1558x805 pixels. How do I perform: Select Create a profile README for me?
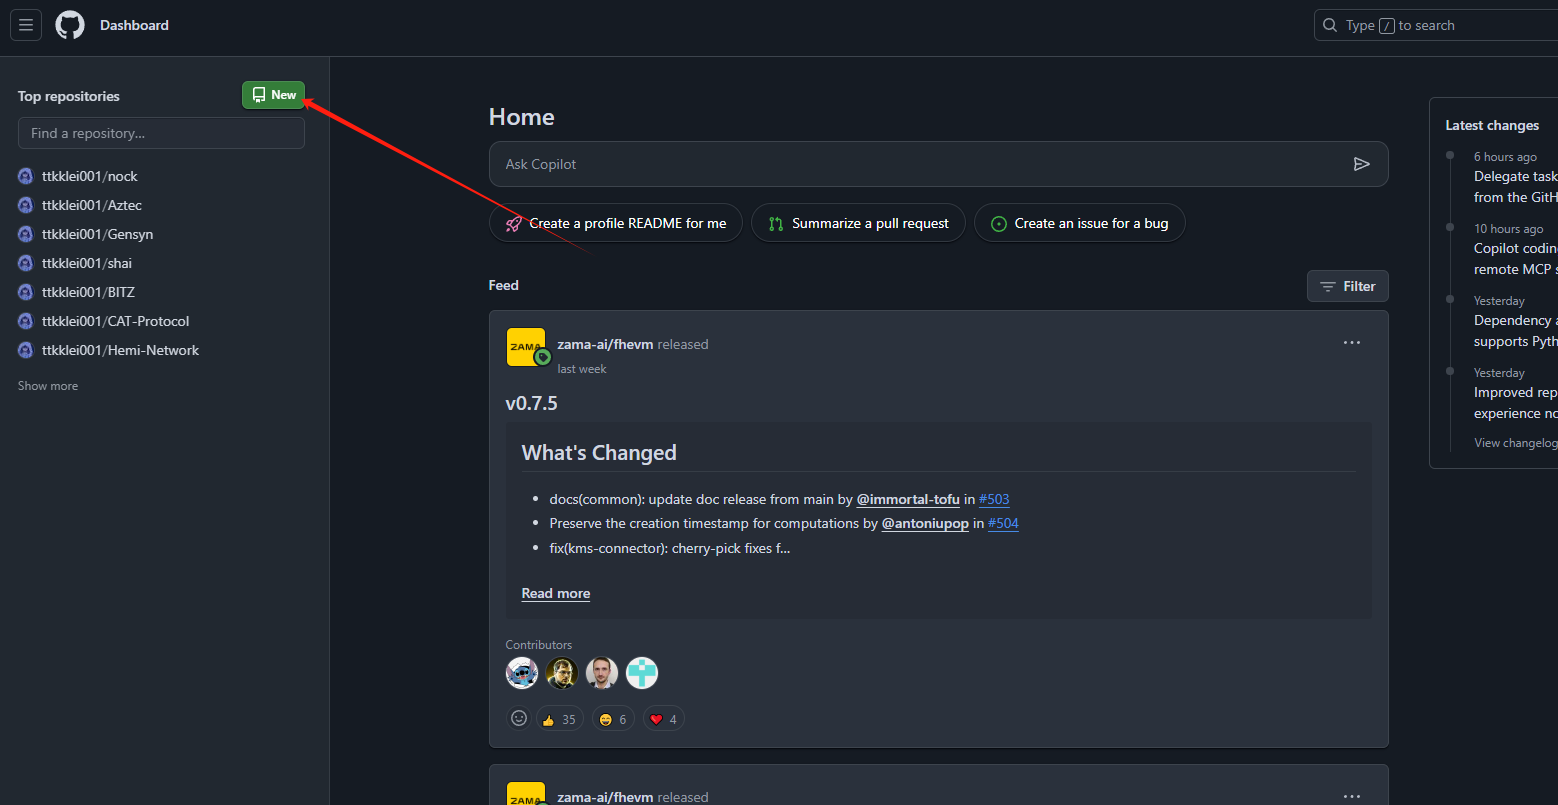point(615,223)
